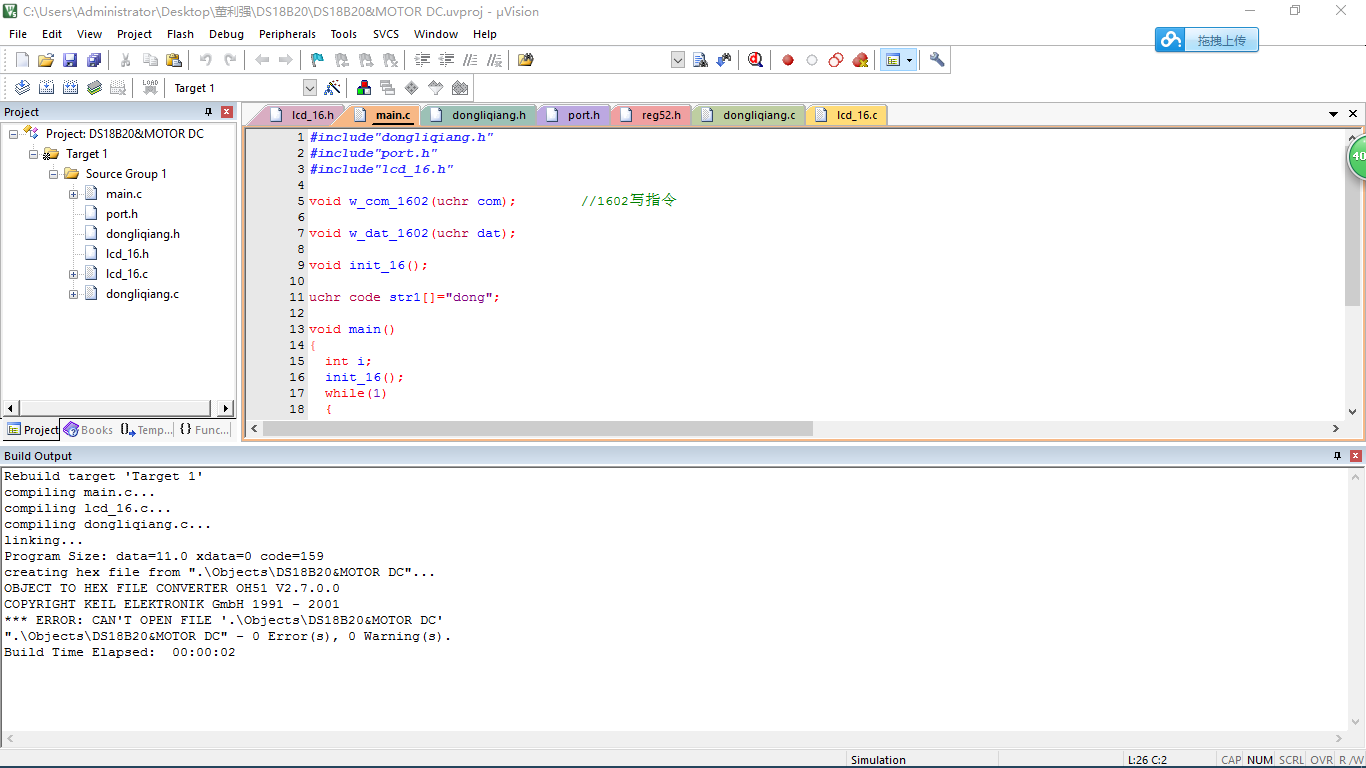Save all files icon
Screen dimensions: 1366x768
(x=93, y=60)
